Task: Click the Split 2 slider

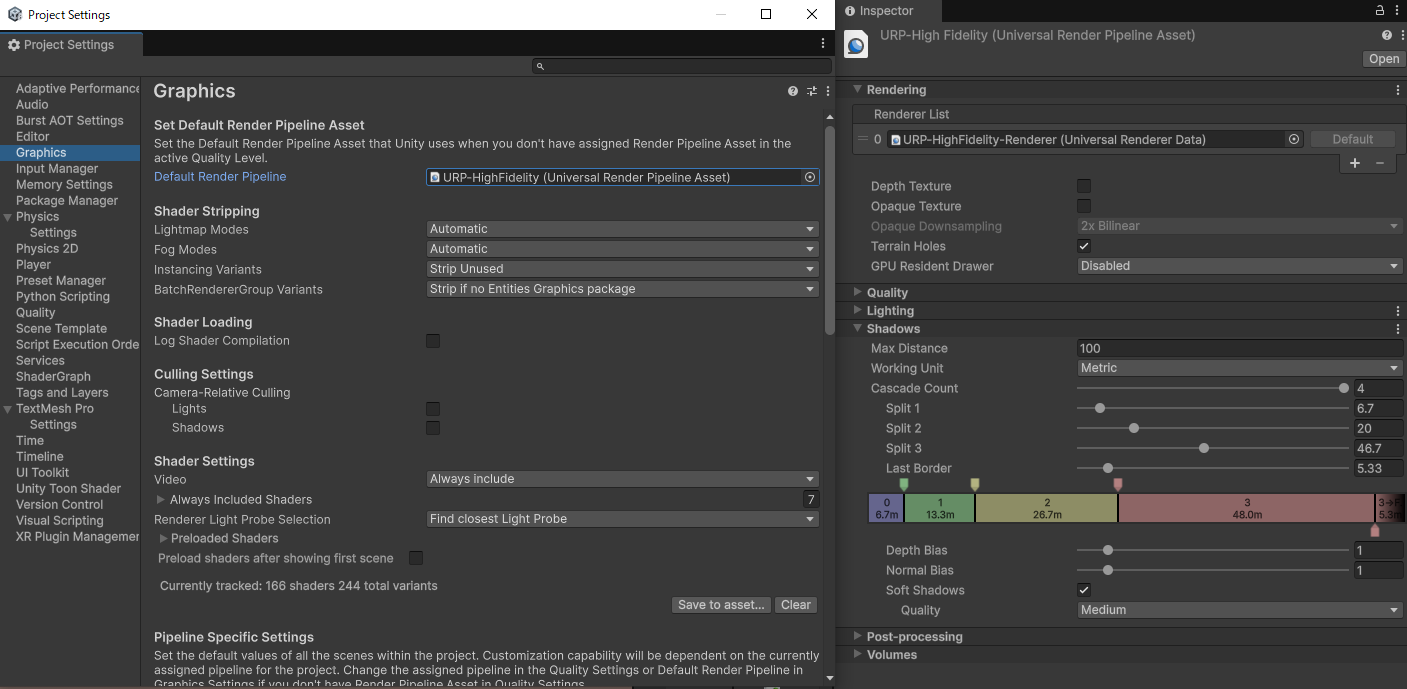Action: pos(1213,428)
